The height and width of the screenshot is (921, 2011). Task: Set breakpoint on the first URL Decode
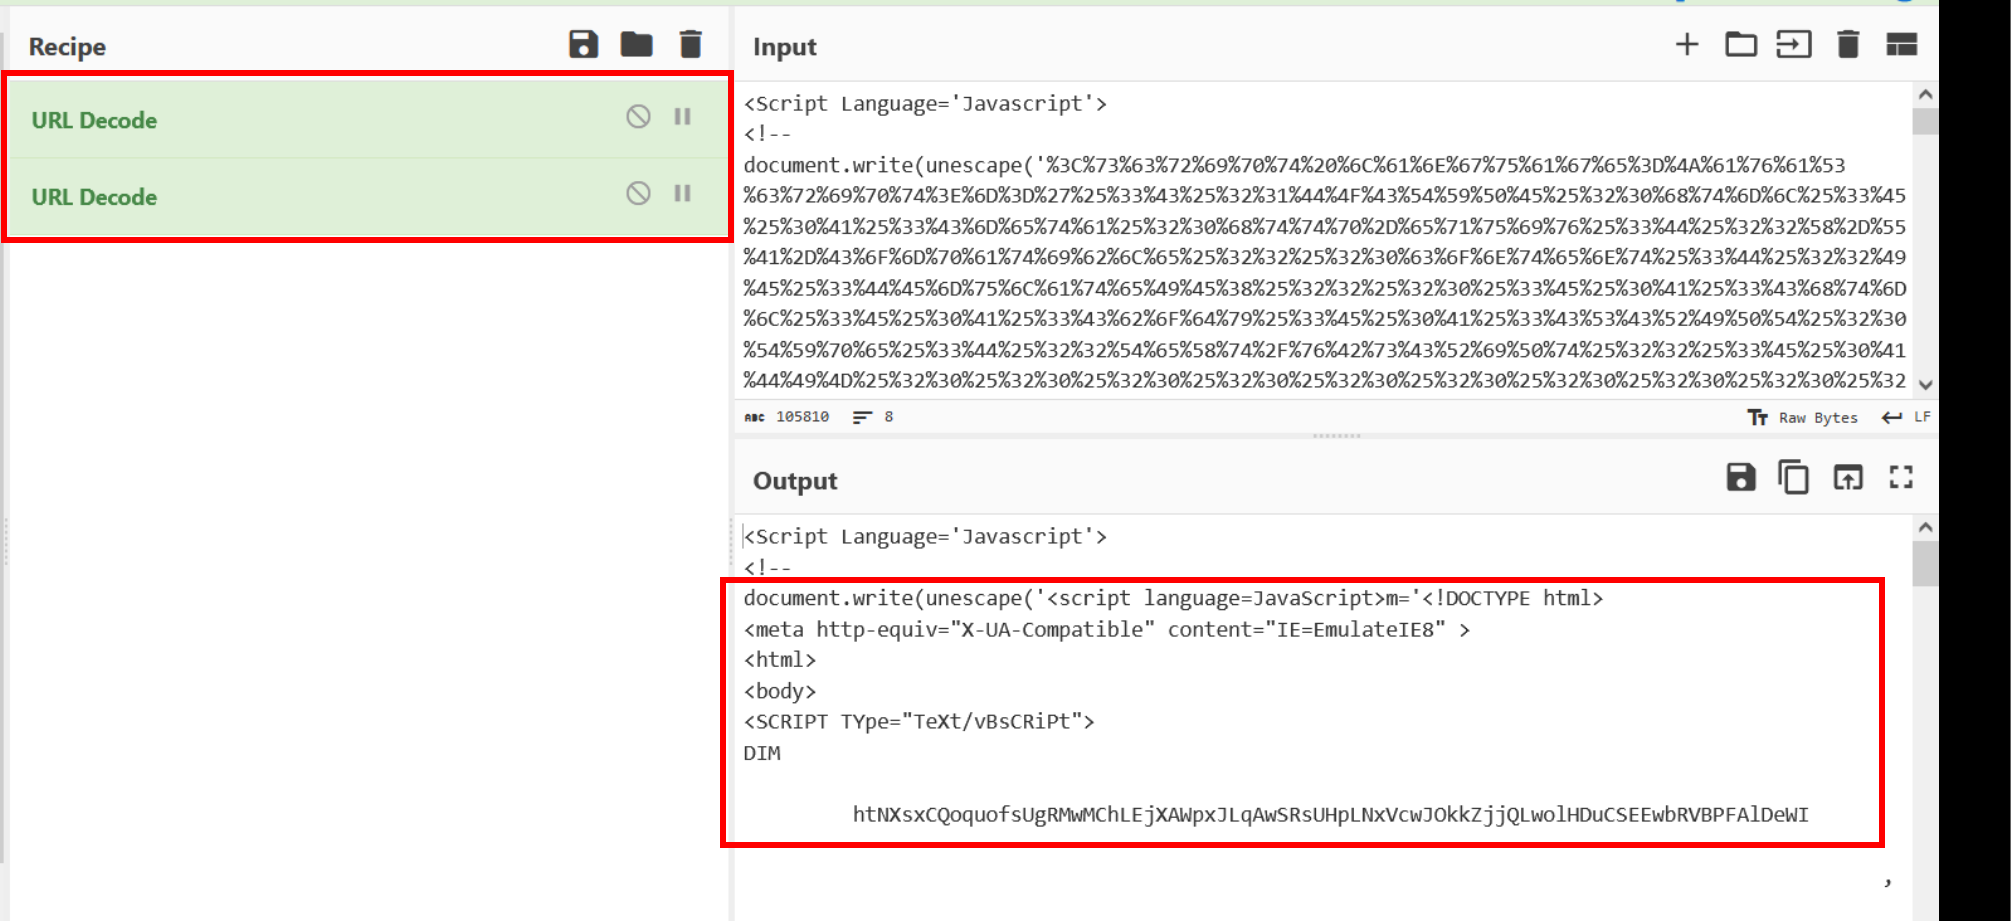click(683, 117)
